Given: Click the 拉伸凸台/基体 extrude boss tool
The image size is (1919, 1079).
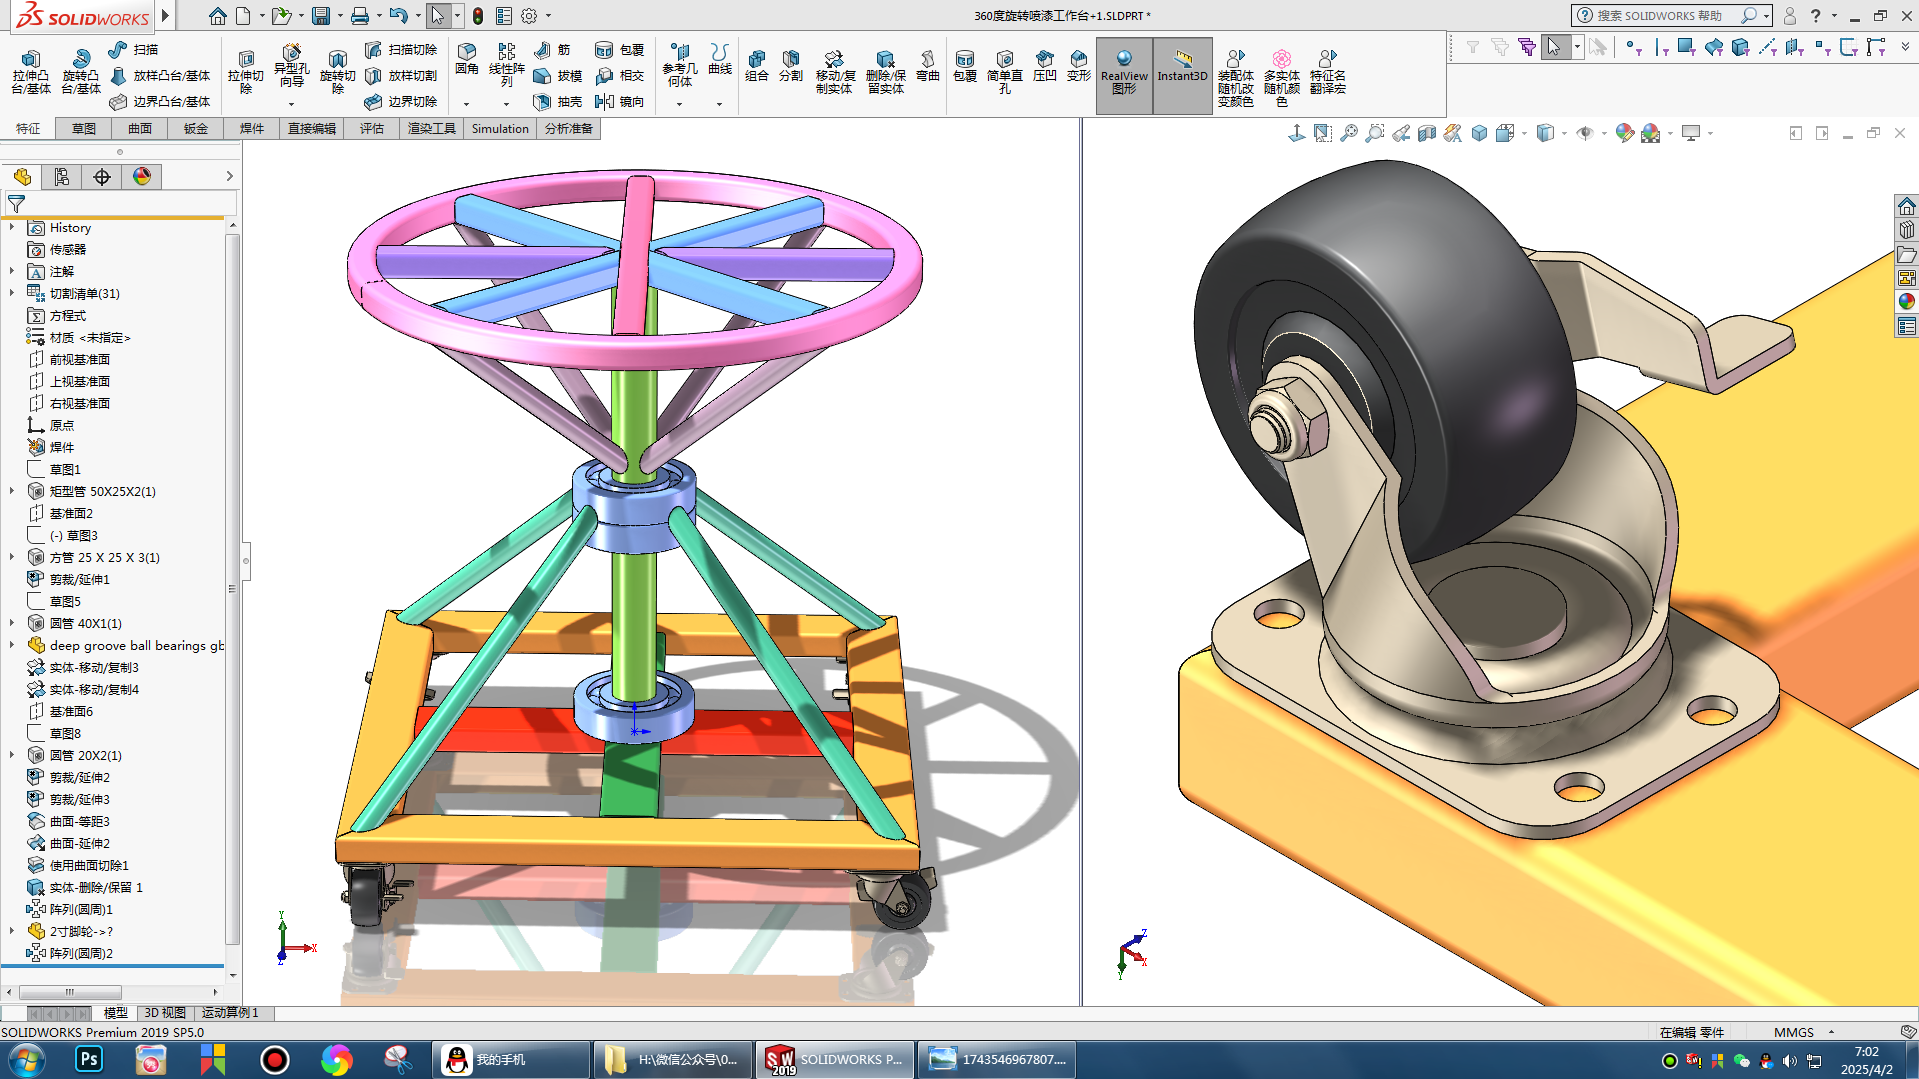Looking at the screenshot, I should [30, 71].
